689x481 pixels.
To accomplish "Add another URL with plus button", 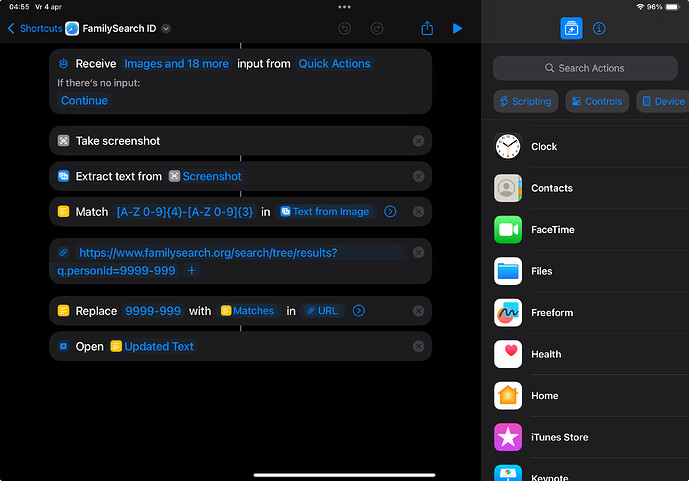I will pyautogui.click(x=192, y=271).
